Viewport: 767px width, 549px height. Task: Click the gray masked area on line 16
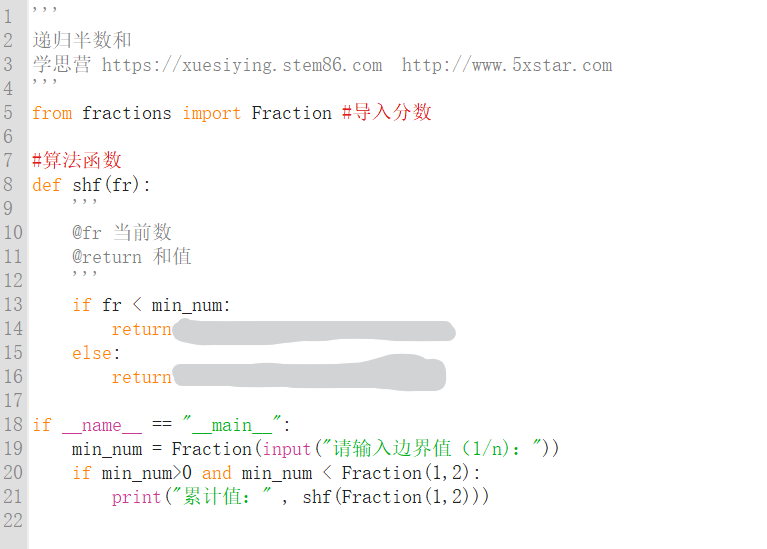click(x=310, y=373)
